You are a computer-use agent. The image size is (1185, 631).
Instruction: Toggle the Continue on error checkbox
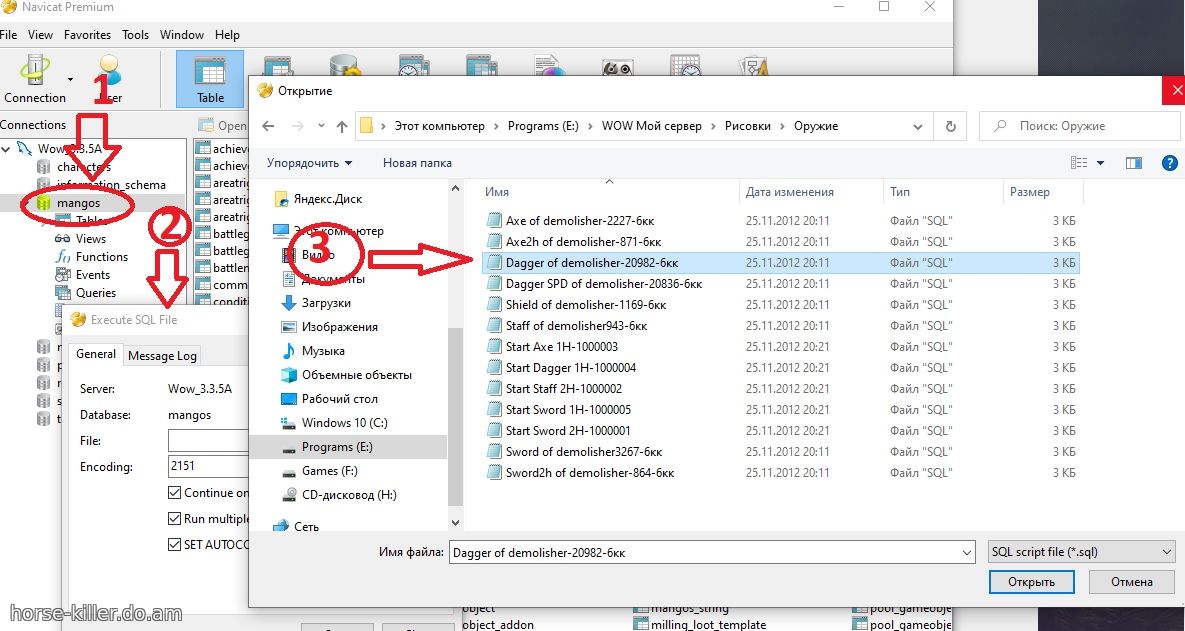pos(174,493)
